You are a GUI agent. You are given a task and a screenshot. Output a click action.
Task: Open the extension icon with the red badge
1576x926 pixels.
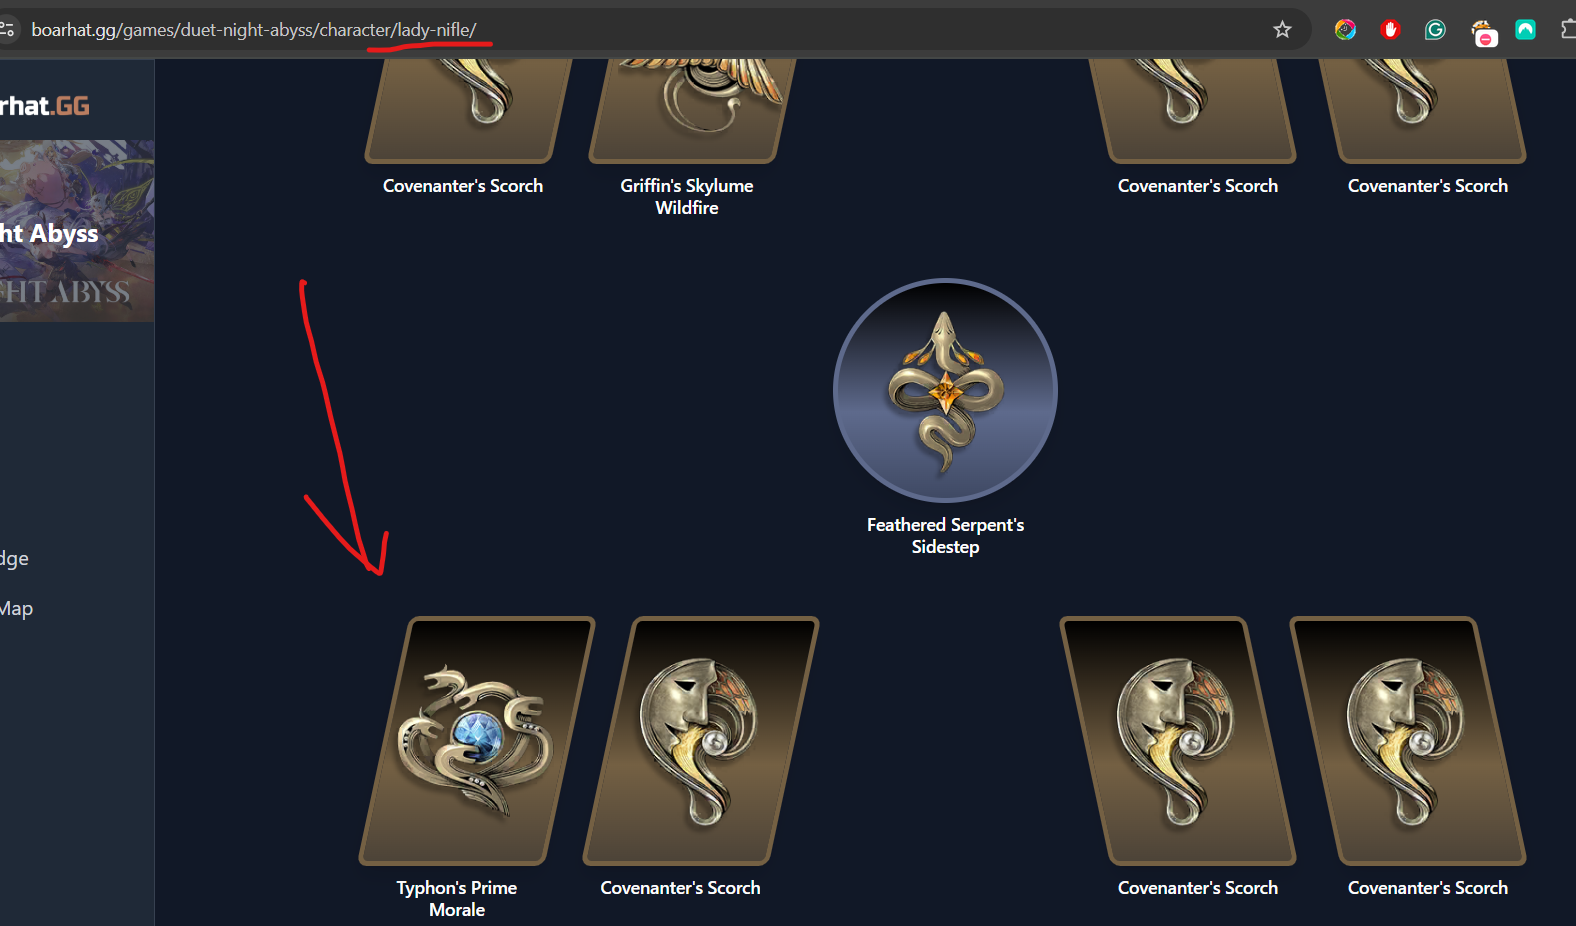1484,33
